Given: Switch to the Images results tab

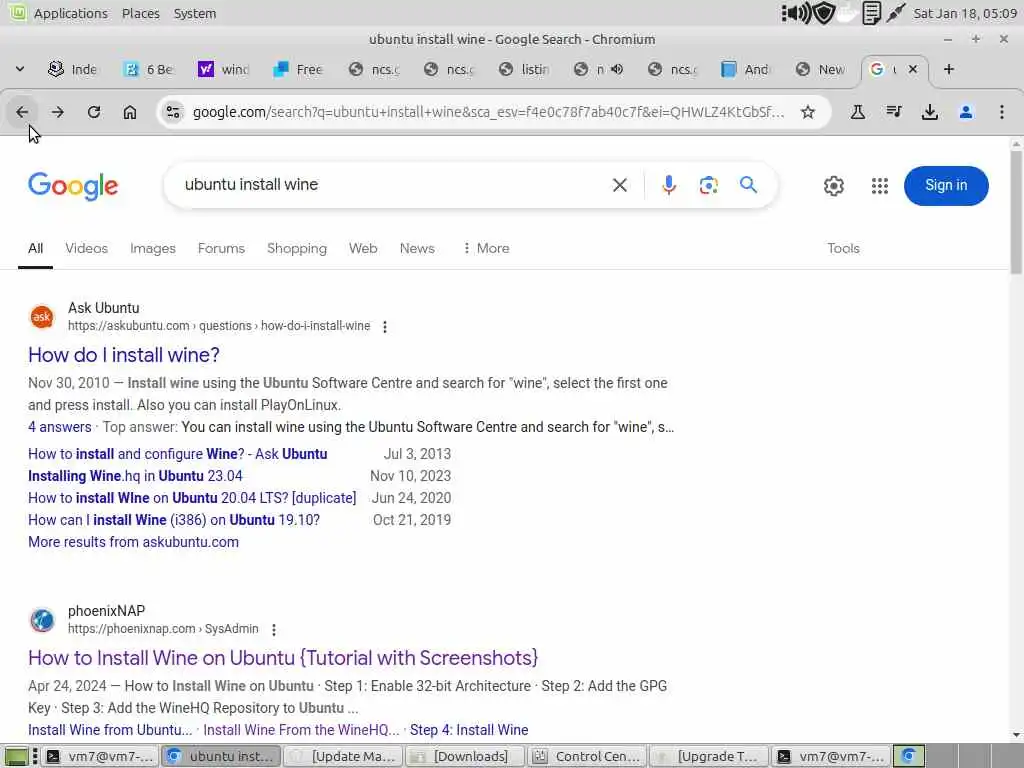Looking at the screenshot, I should point(153,248).
